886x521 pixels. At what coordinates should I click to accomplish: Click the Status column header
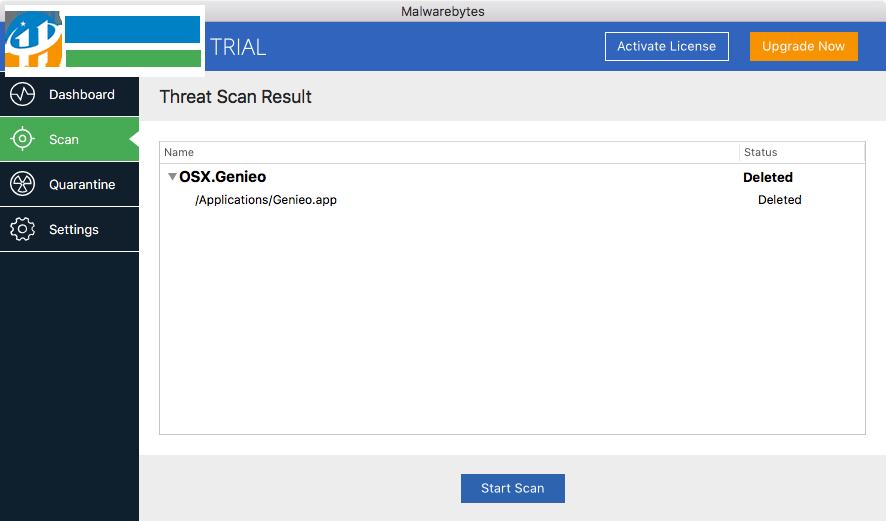[x=802, y=153]
